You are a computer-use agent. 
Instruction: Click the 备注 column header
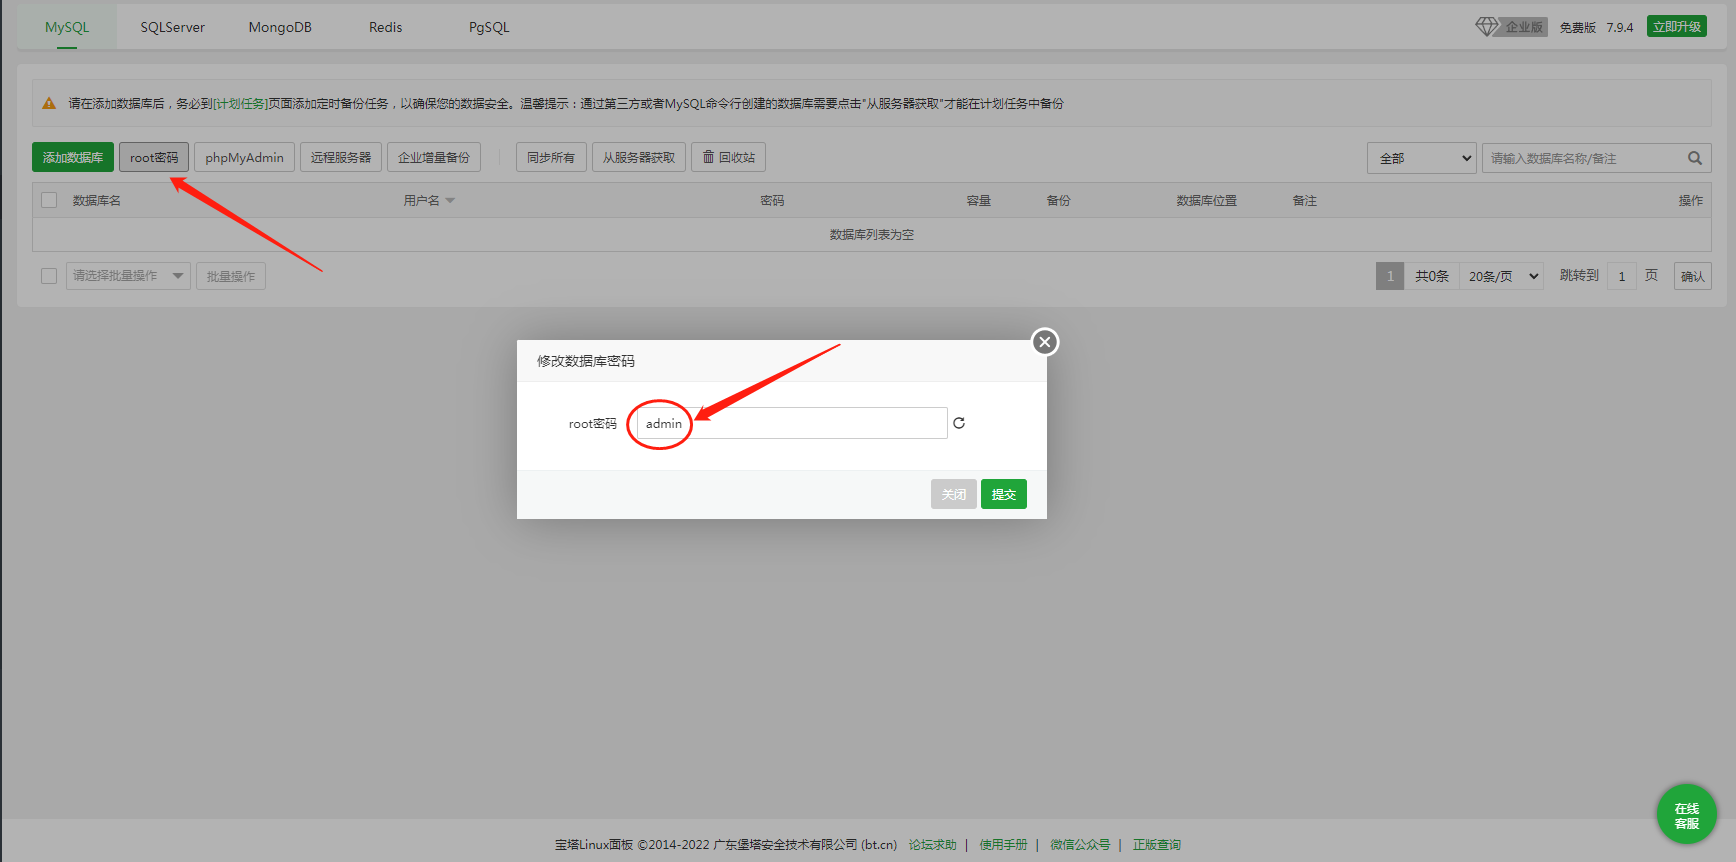[x=1305, y=201]
